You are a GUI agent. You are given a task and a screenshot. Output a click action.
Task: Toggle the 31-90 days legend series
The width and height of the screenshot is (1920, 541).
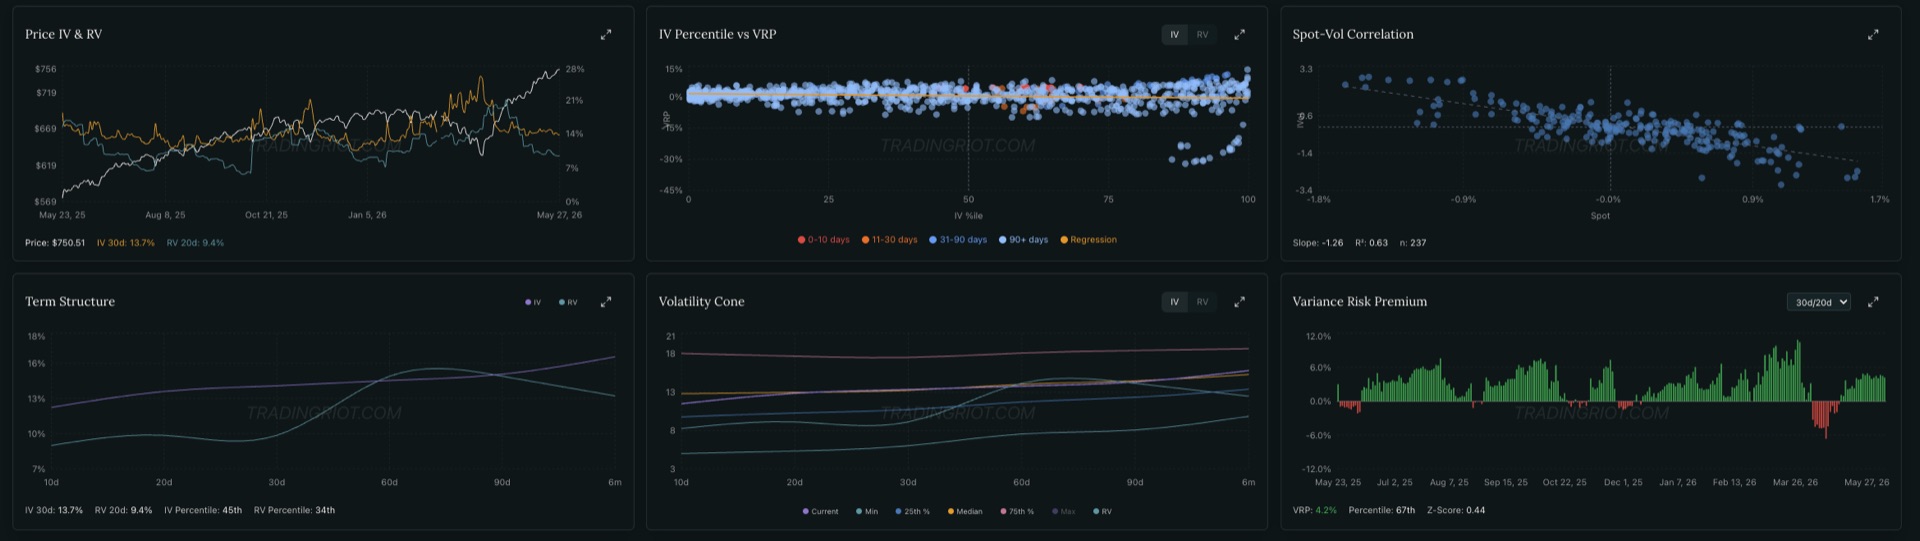958,240
